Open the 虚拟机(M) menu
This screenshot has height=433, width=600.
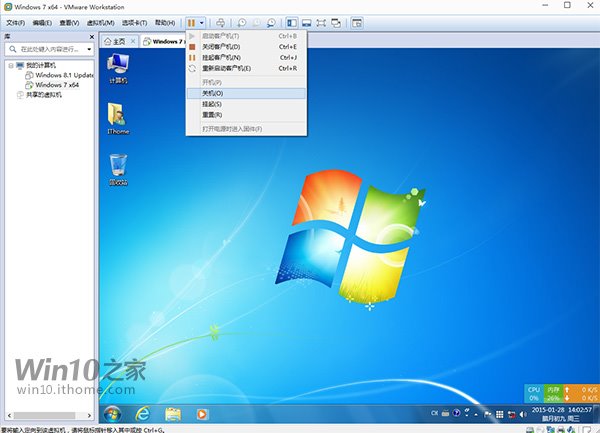coord(100,23)
